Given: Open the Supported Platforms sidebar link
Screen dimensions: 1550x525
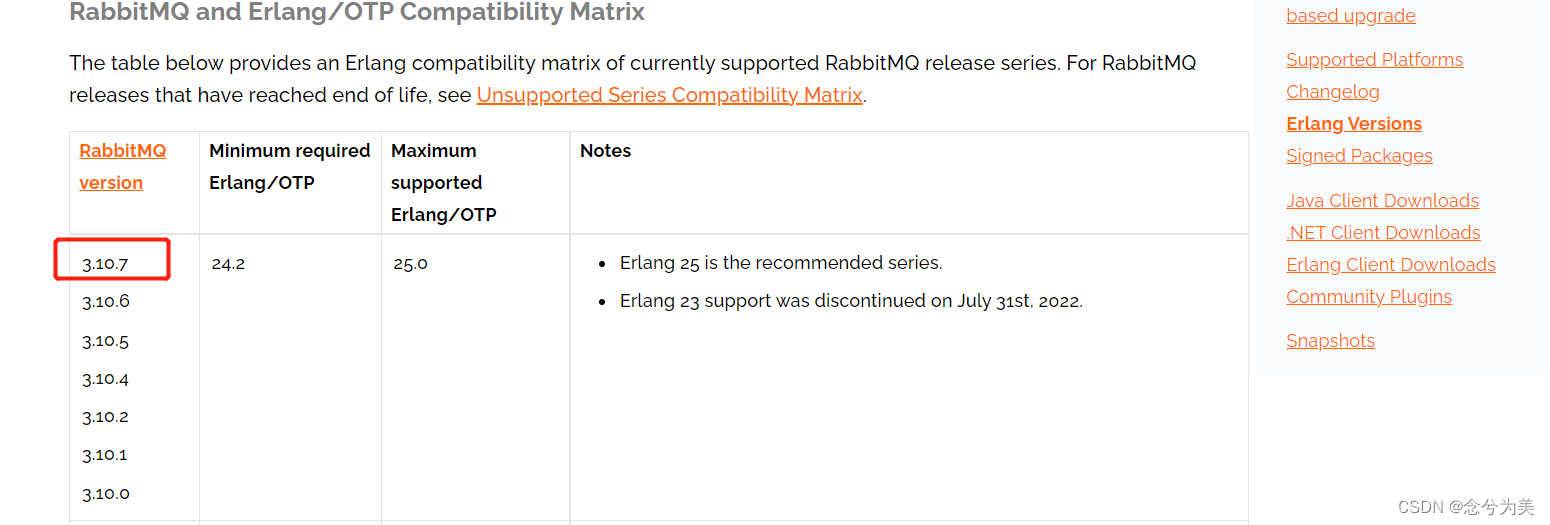Looking at the screenshot, I should 1374,60.
